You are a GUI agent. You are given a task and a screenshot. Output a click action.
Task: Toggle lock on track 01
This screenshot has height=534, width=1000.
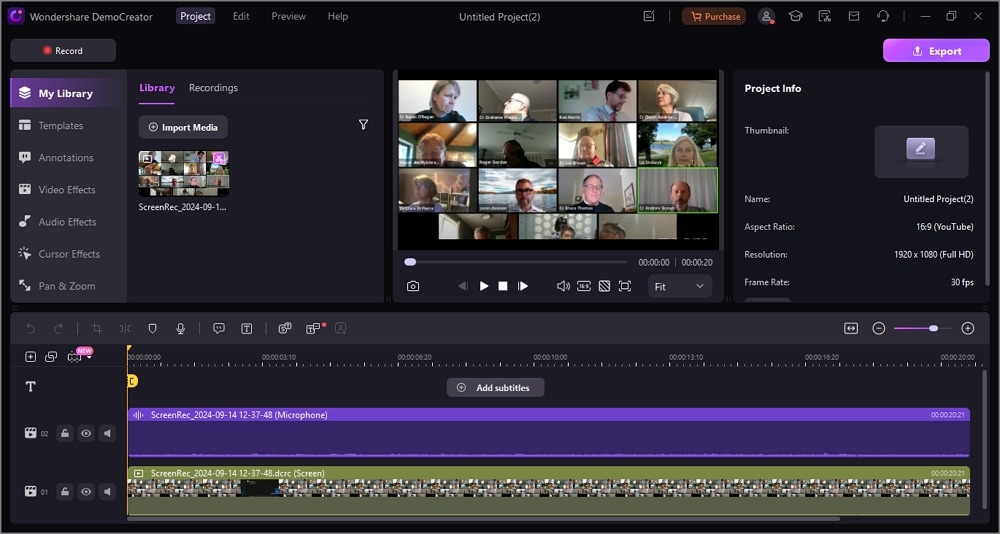point(64,491)
